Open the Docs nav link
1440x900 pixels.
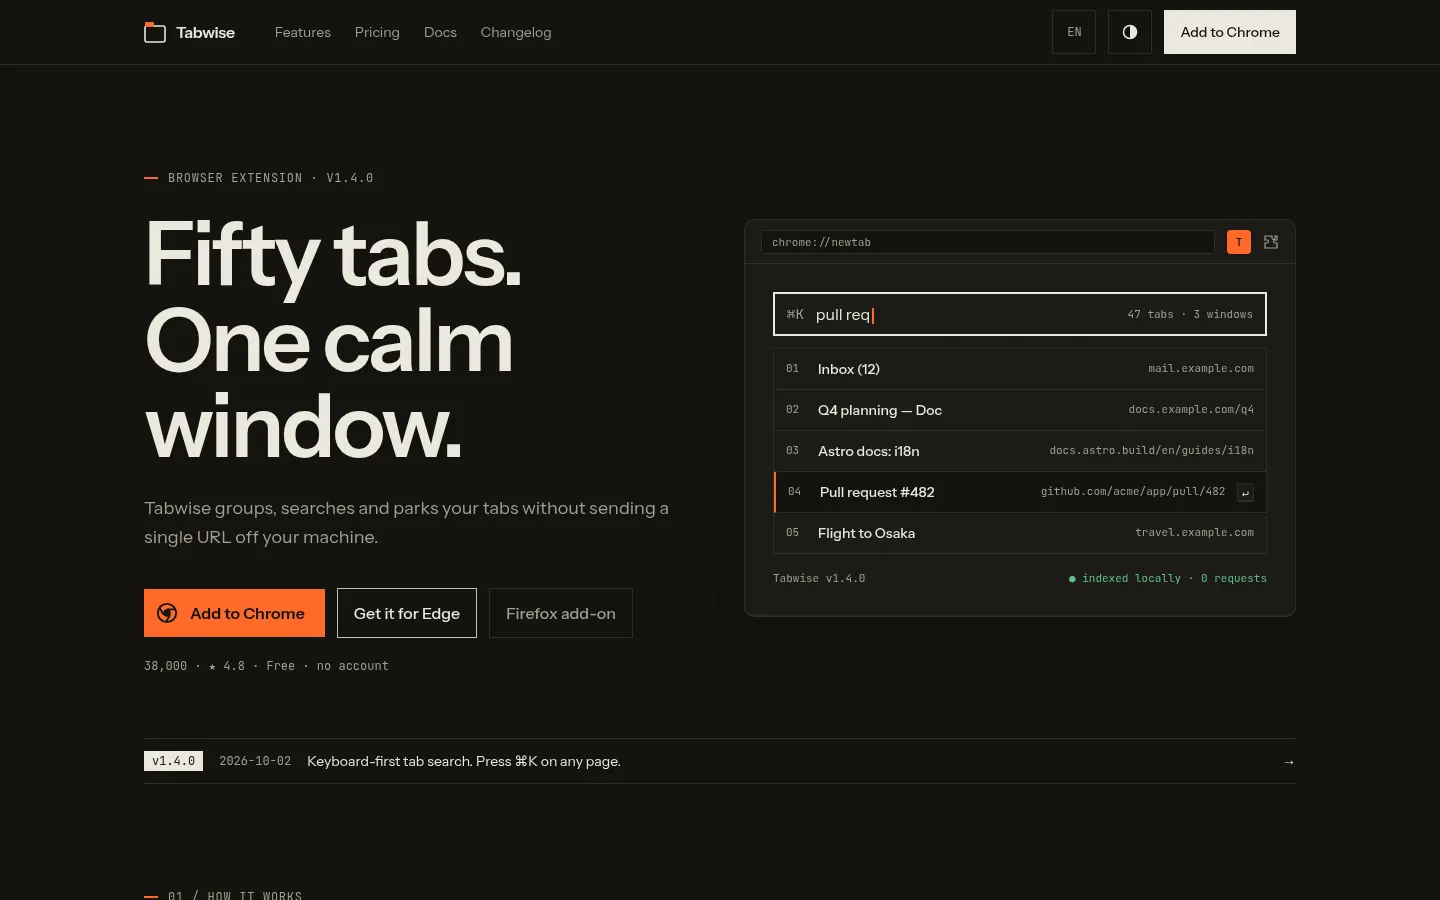coord(440,32)
